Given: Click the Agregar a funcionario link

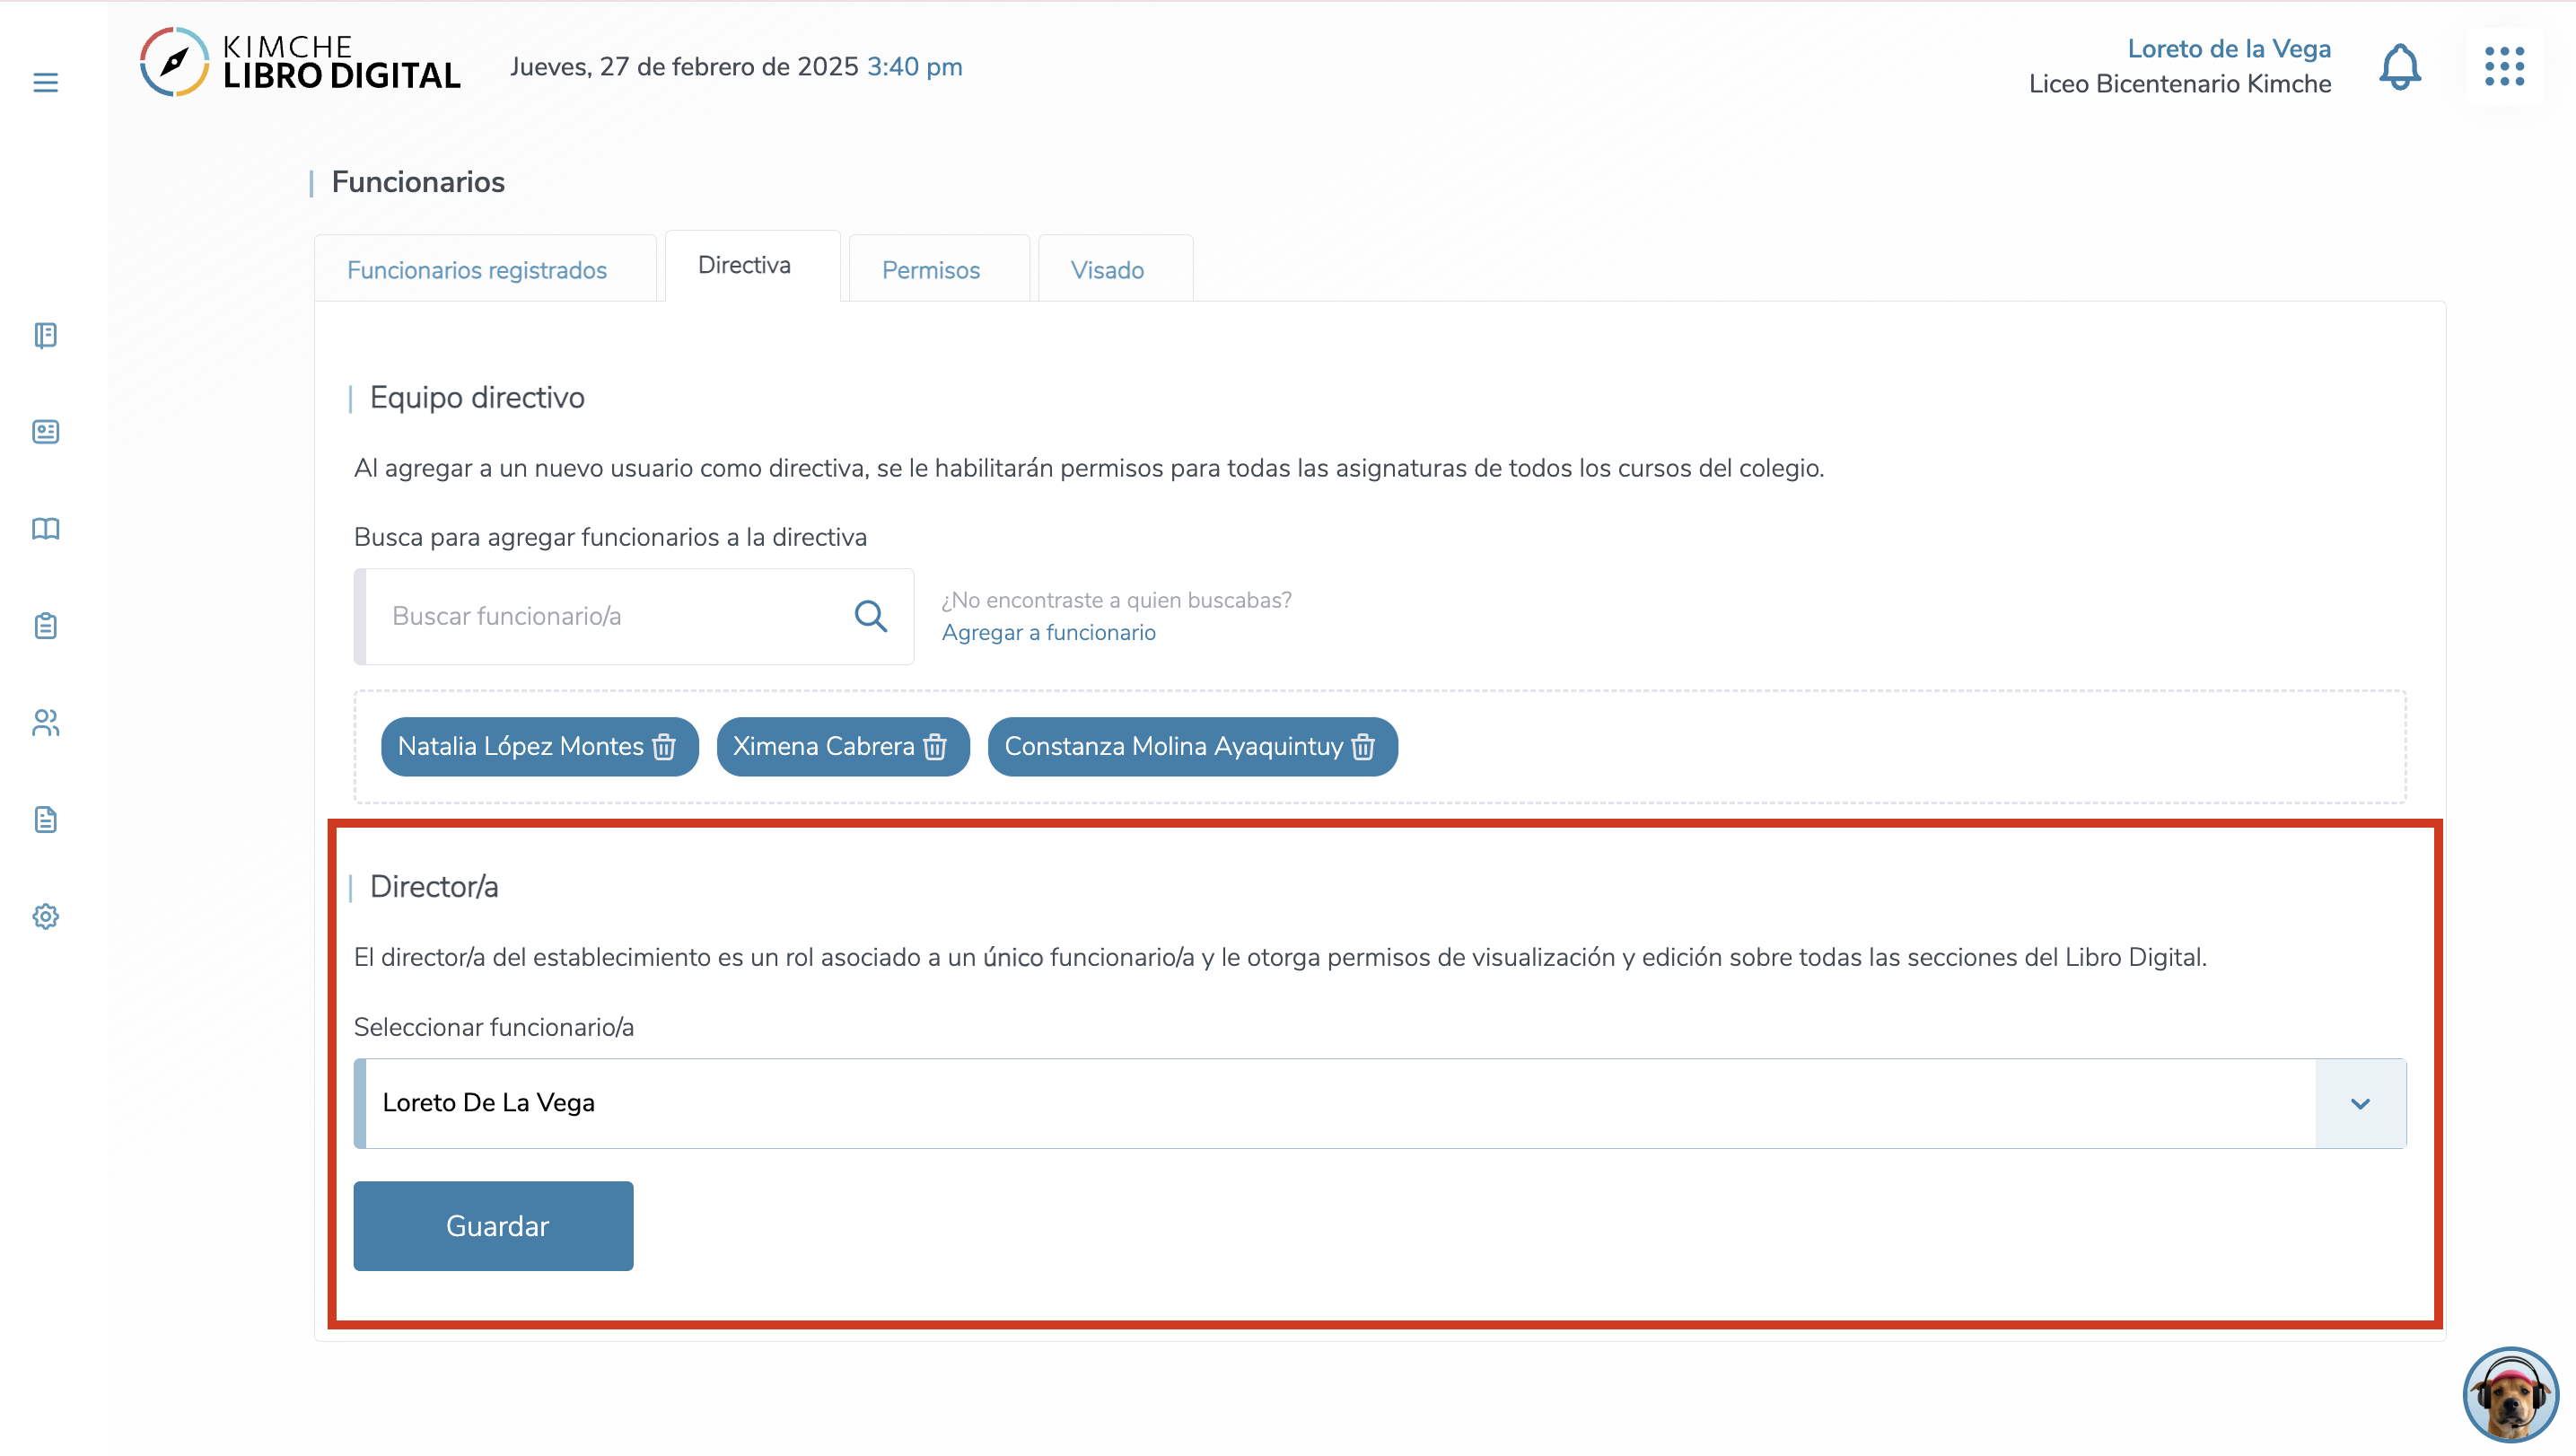Looking at the screenshot, I should pyautogui.click(x=1048, y=632).
